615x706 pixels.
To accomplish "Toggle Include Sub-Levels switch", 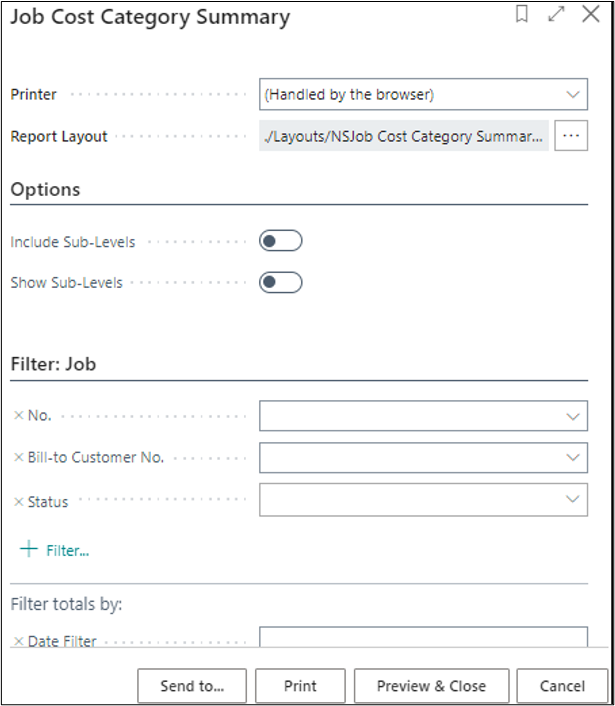I will tap(280, 241).
